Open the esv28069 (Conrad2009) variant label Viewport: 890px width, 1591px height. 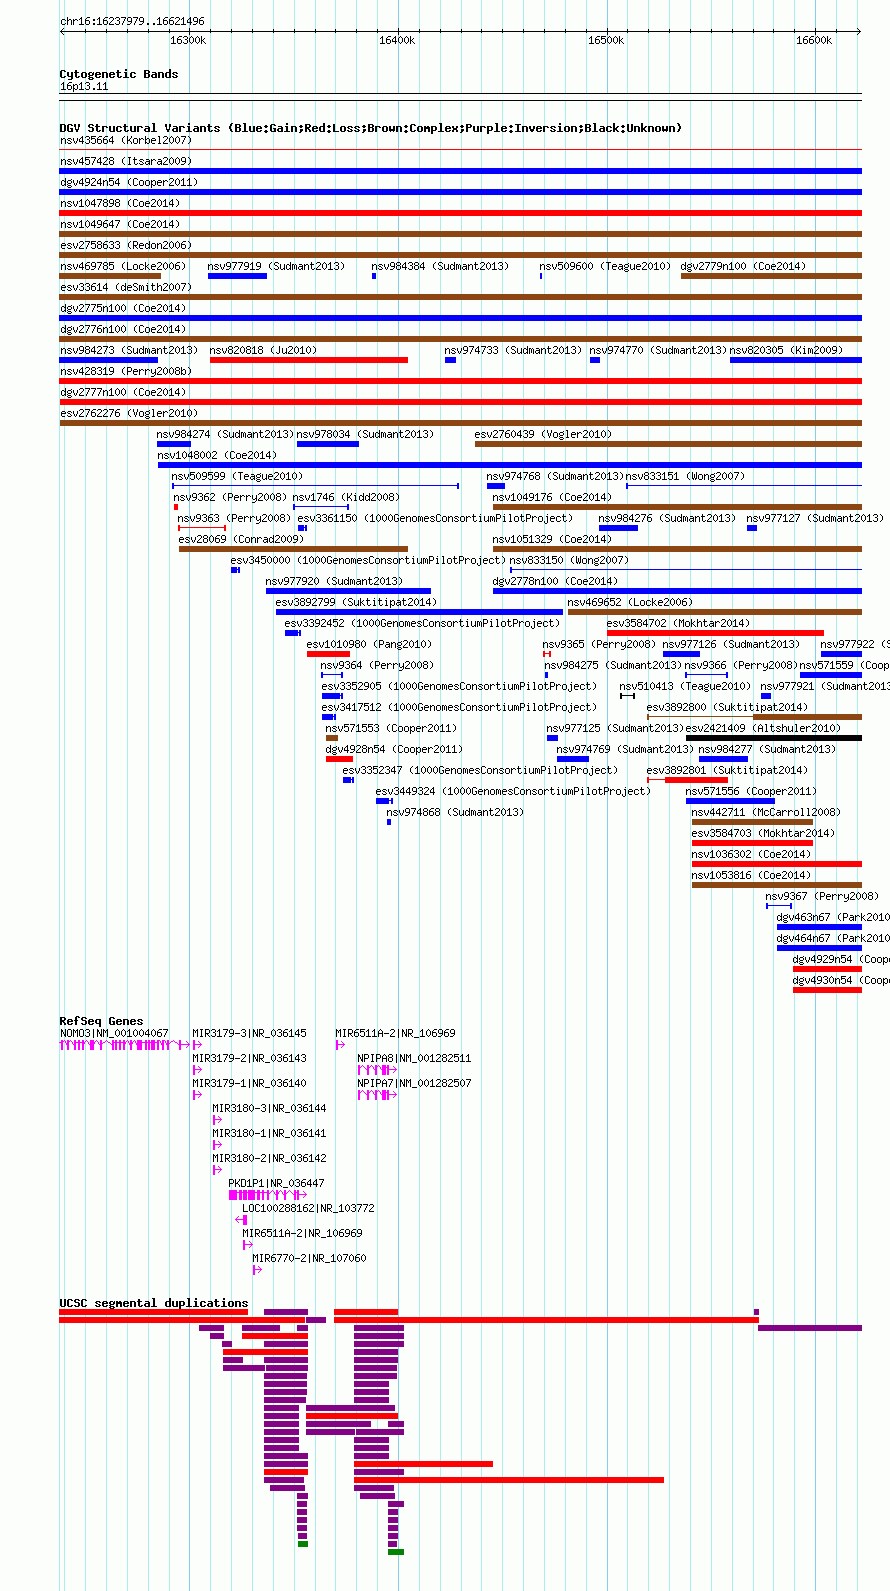pos(241,539)
